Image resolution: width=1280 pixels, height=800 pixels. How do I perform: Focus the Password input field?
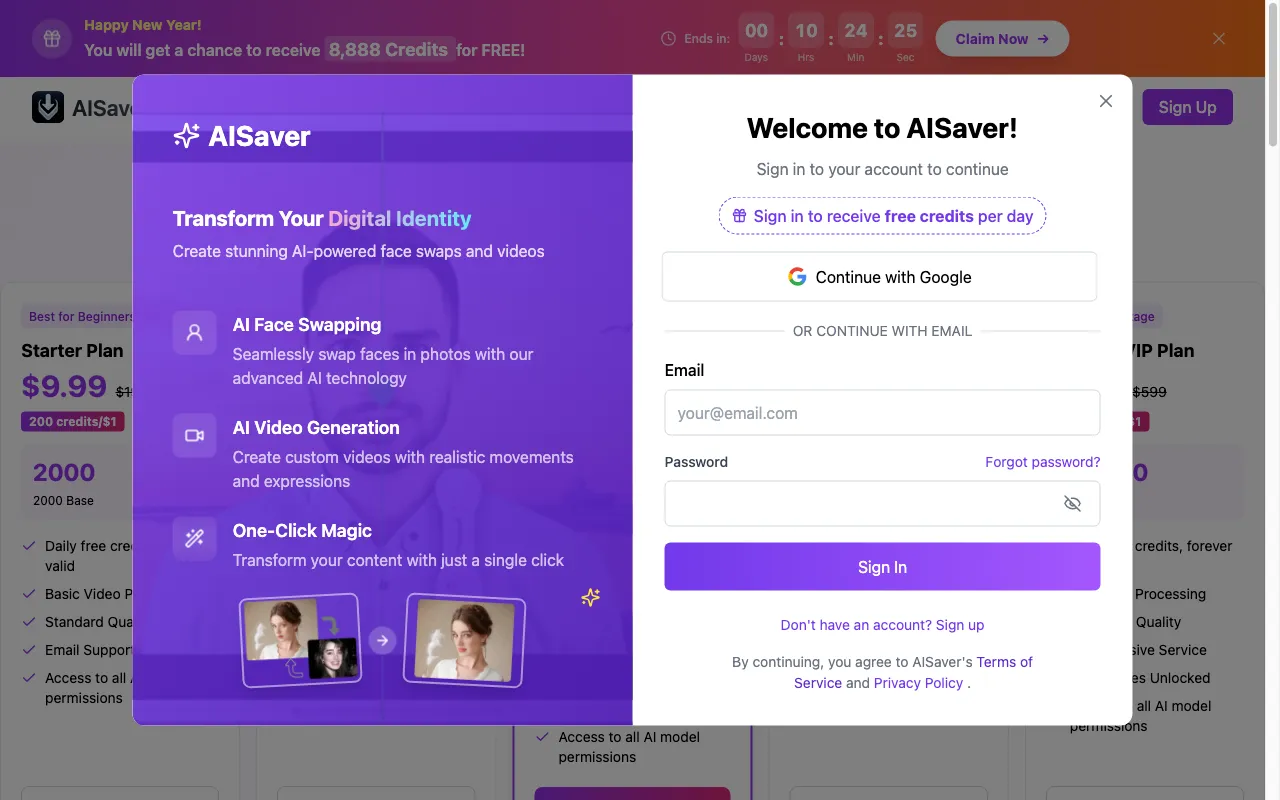coord(882,504)
